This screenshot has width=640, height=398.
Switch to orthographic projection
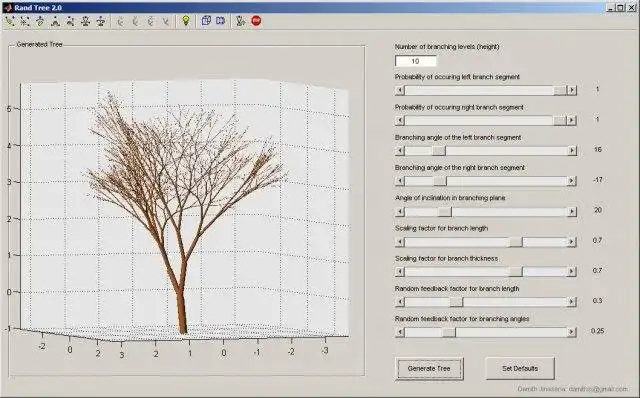point(206,20)
